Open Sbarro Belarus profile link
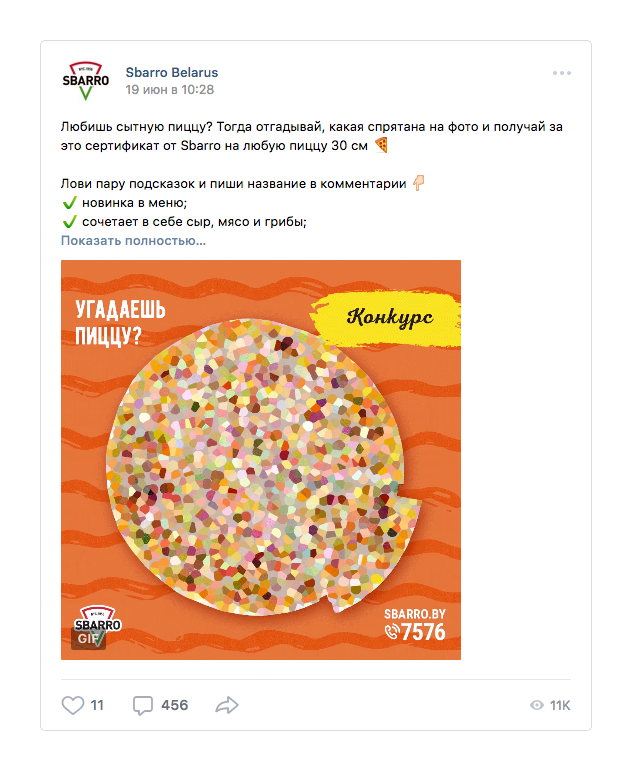The width and height of the screenshot is (631, 770). point(172,72)
